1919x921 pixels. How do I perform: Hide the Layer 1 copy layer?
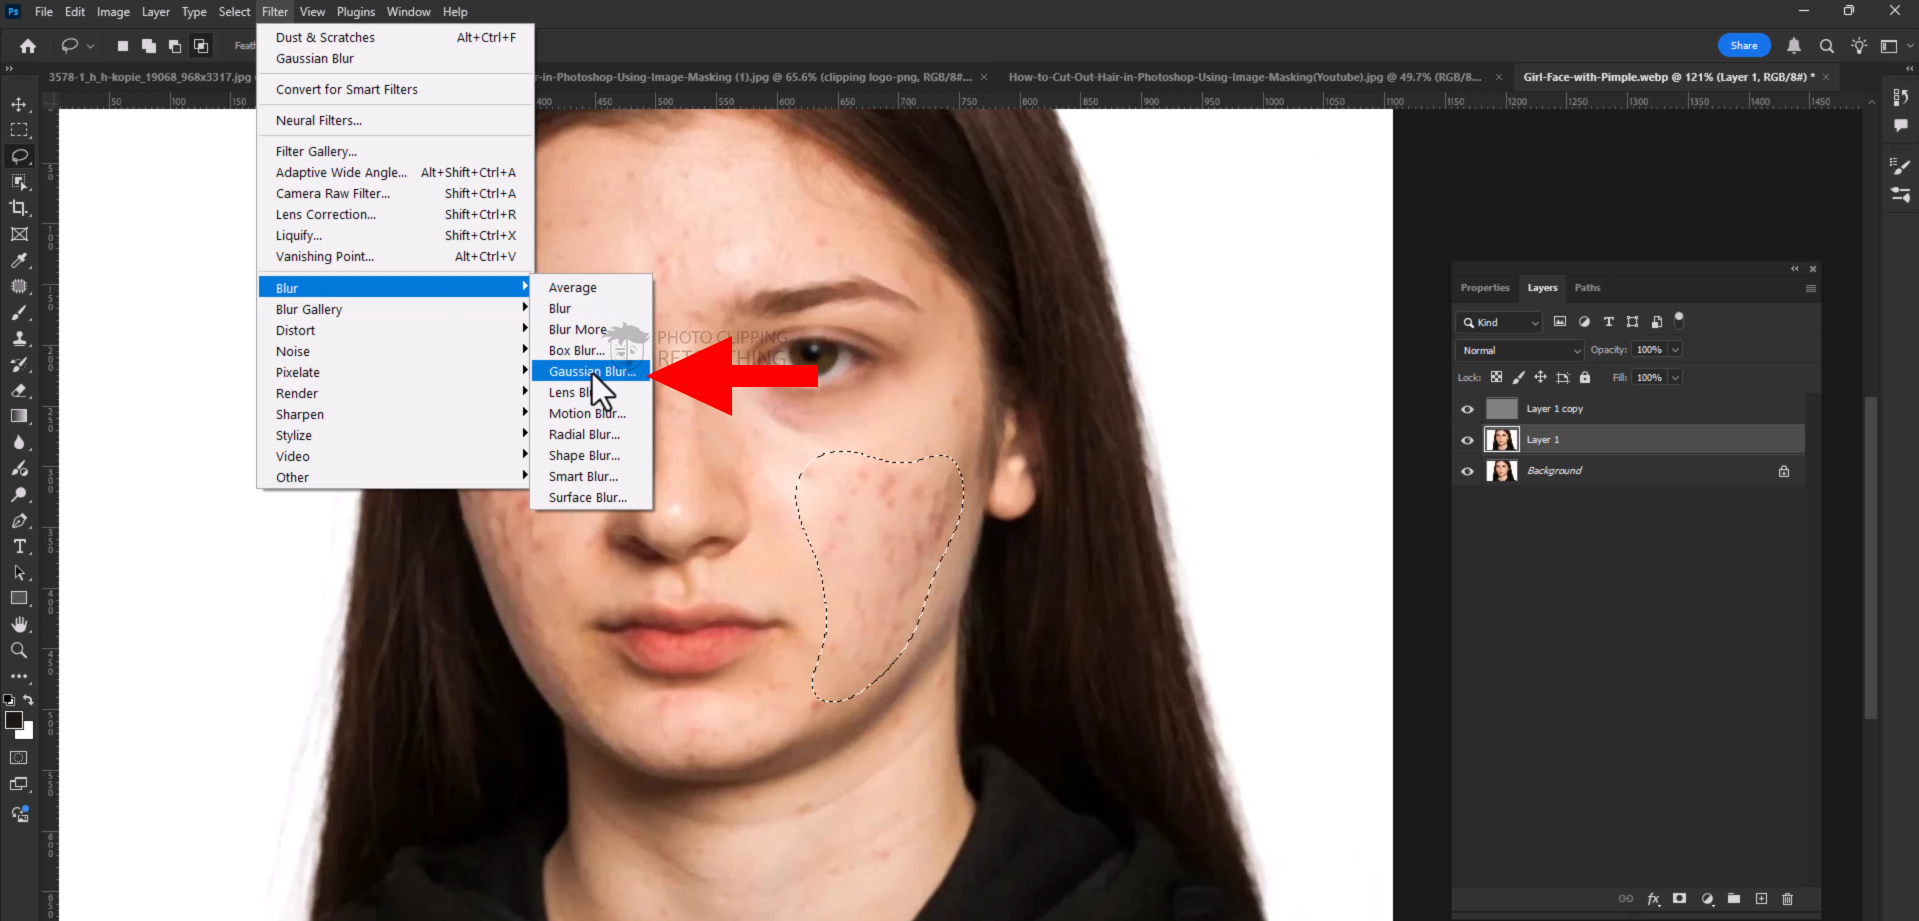click(x=1467, y=409)
